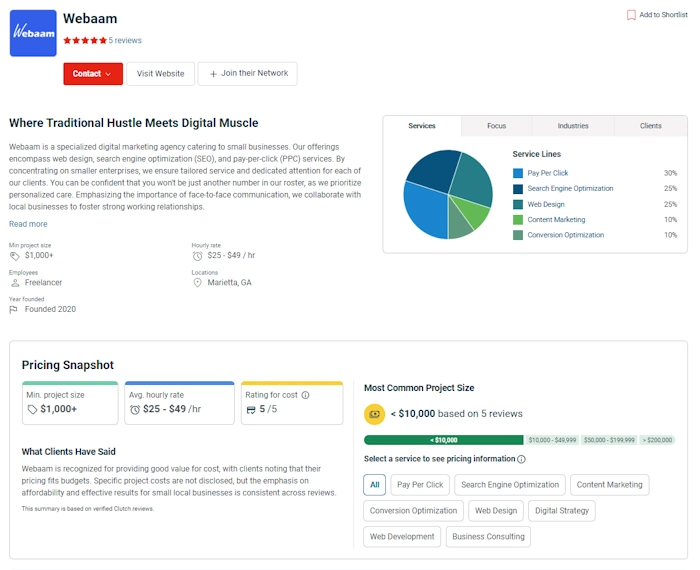Select the Conversion Optimization filter chip
This screenshot has height=570, width=700.
tap(413, 511)
